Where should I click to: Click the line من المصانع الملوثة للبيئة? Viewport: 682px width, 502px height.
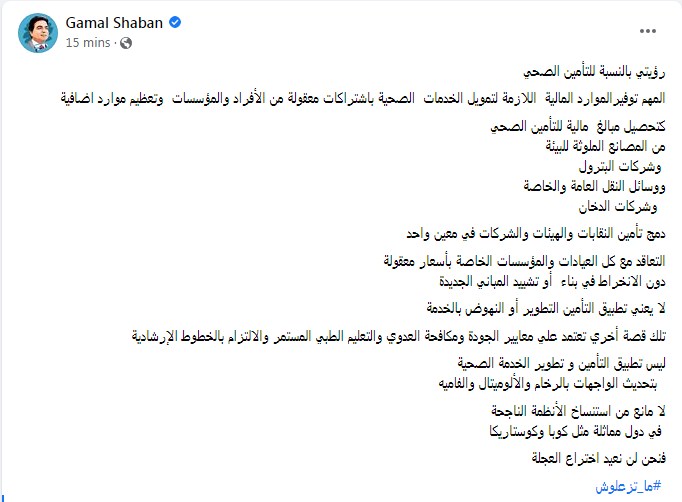pos(600,148)
